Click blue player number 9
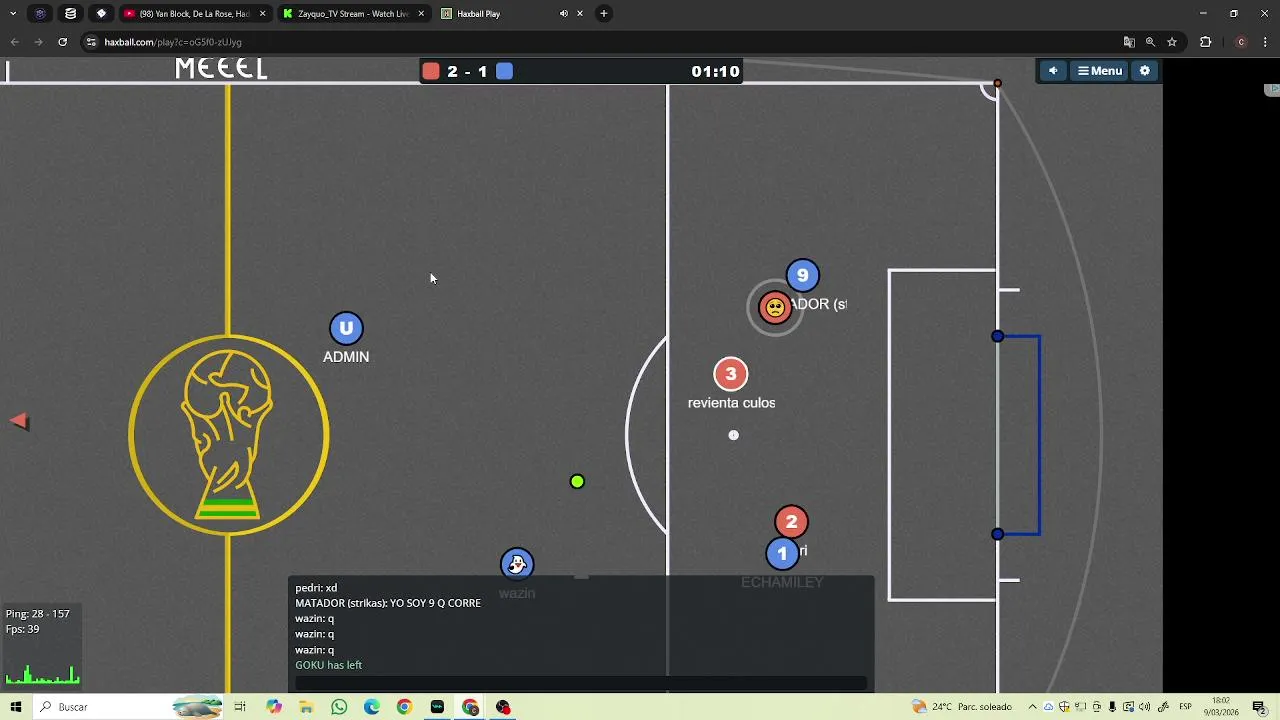The image size is (1280, 720). [802, 275]
